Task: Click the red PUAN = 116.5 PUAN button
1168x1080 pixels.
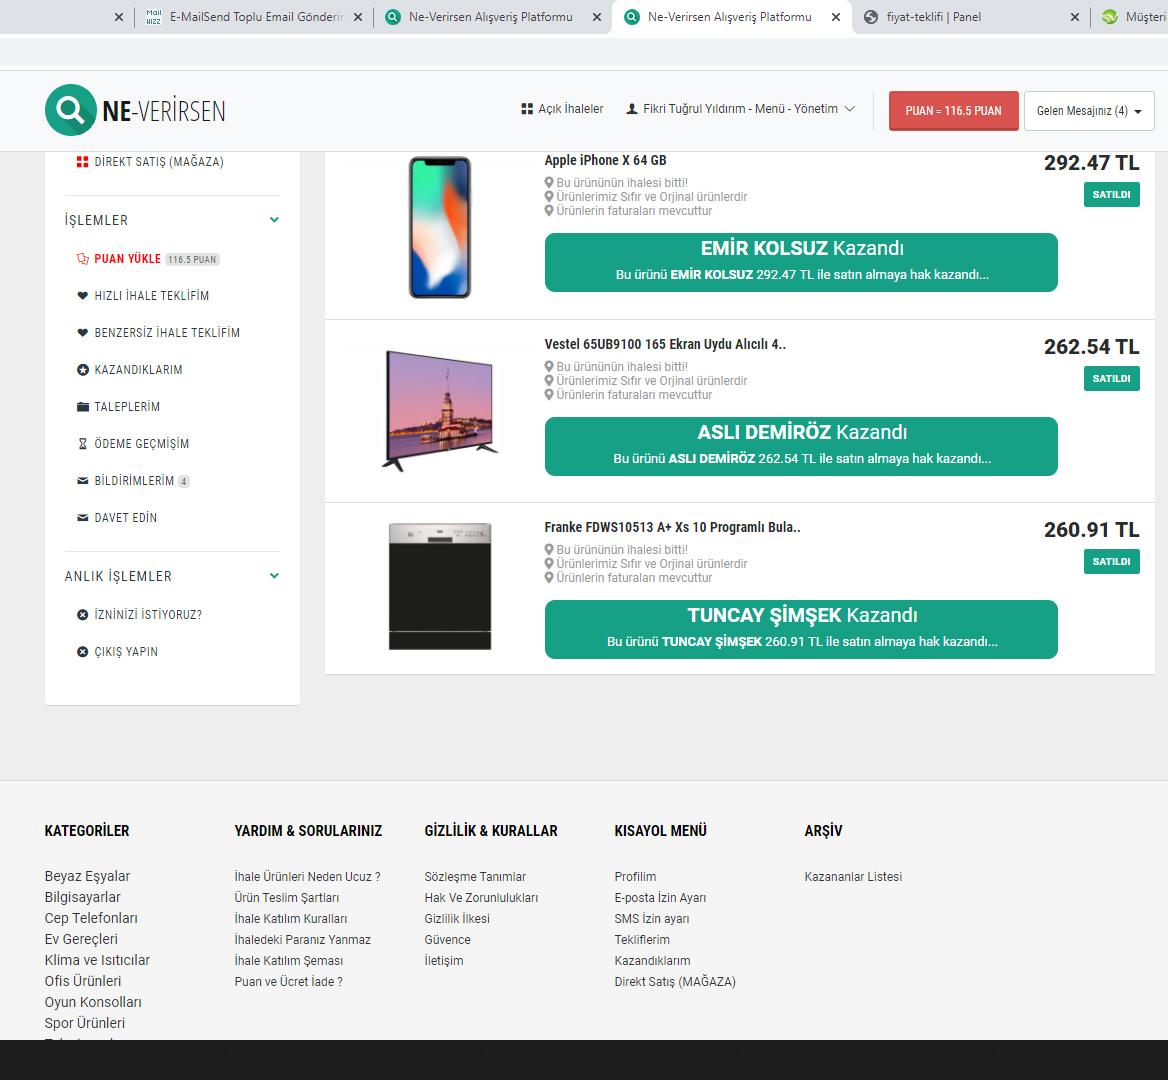Action: coord(953,111)
